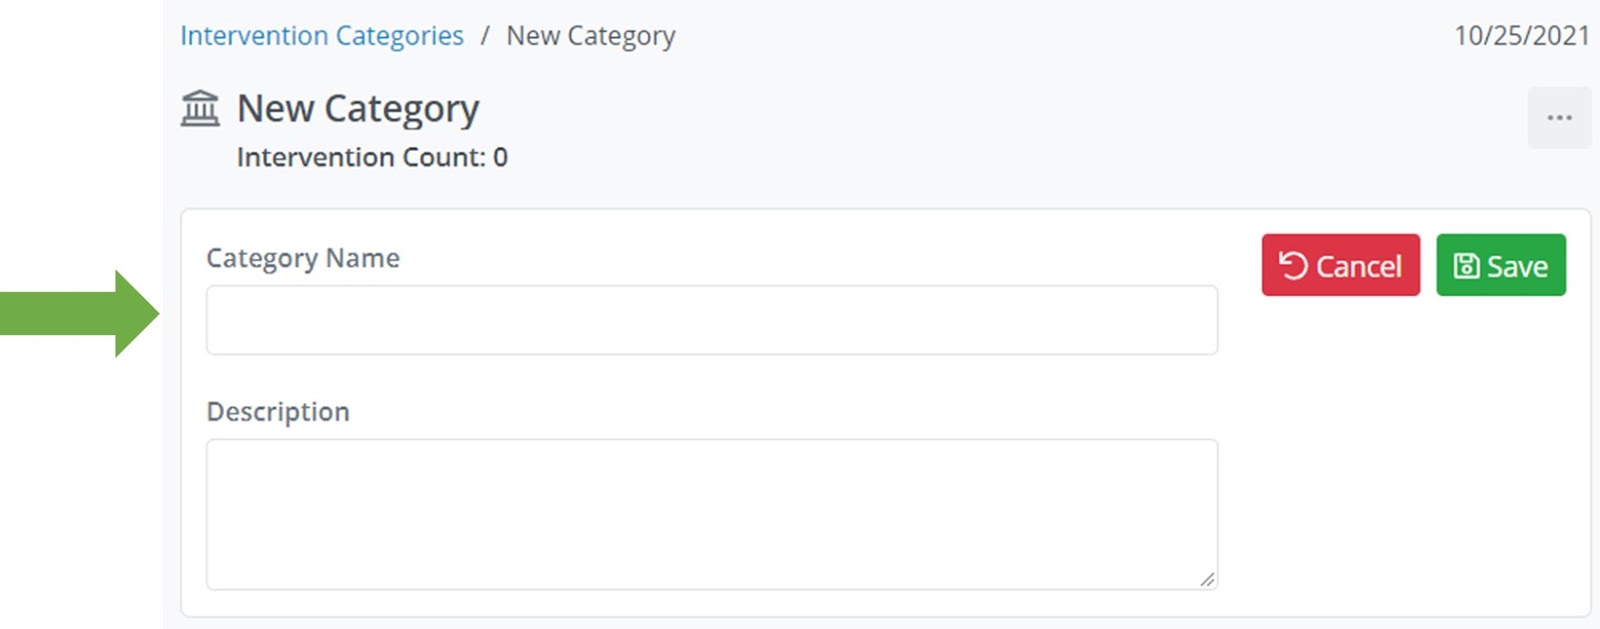The width and height of the screenshot is (1600, 629).
Task: Click the floppy disk icon on Save
Action: click(1466, 266)
